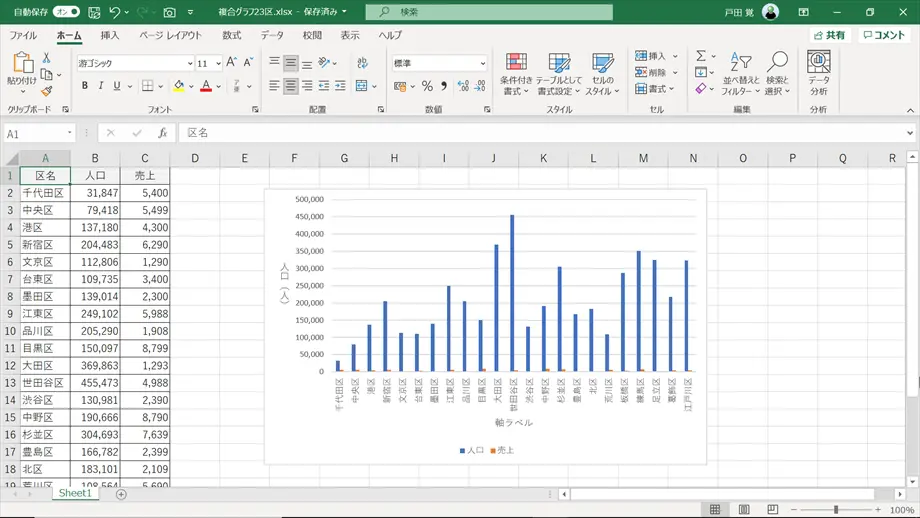Click the AutoSum sigma icon
Image resolution: width=920 pixels, height=518 pixels.
[x=701, y=56]
